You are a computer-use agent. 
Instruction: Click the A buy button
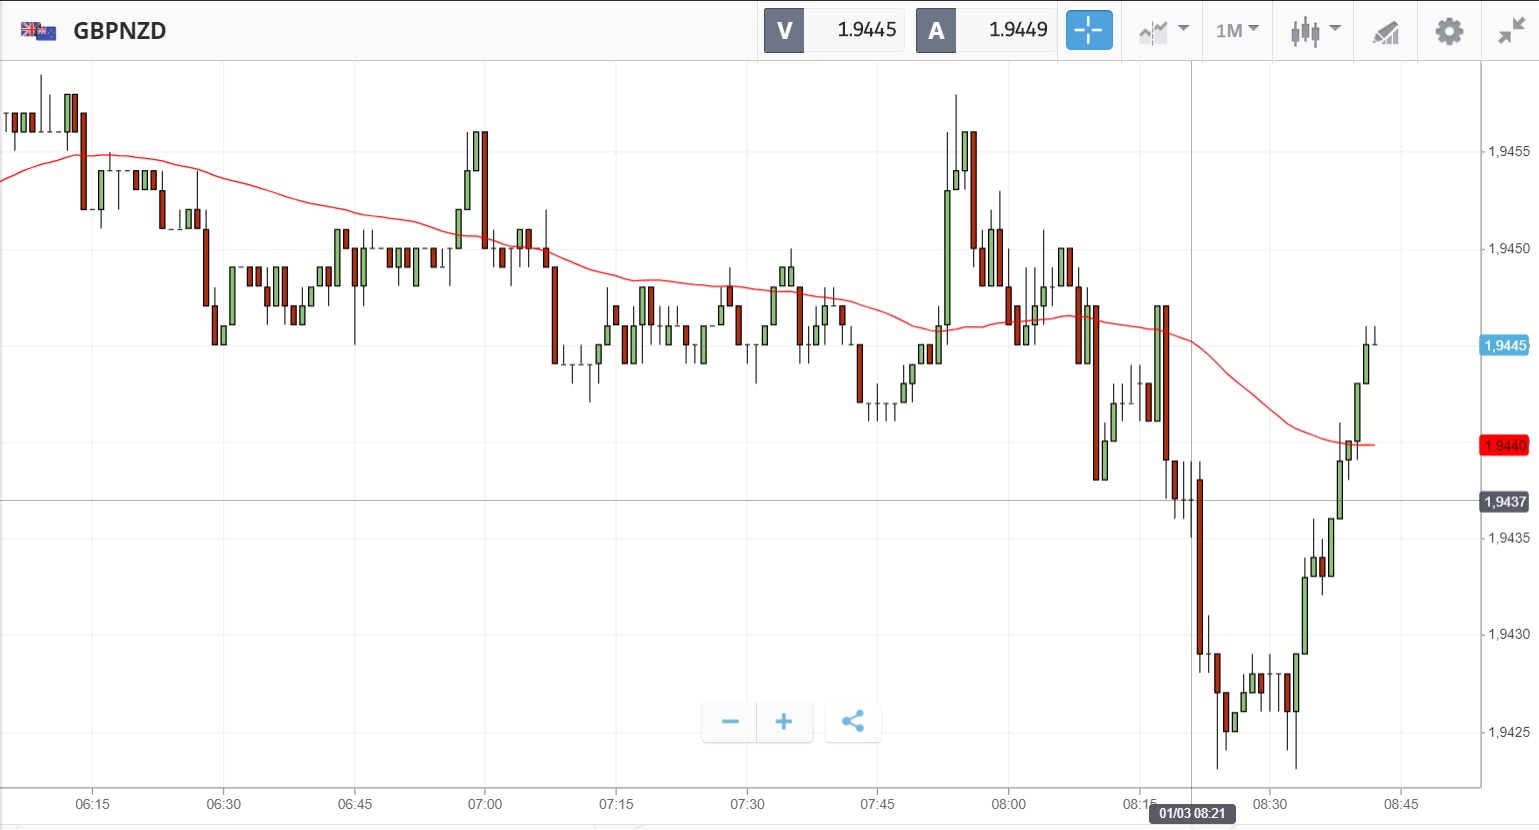(x=936, y=30)
